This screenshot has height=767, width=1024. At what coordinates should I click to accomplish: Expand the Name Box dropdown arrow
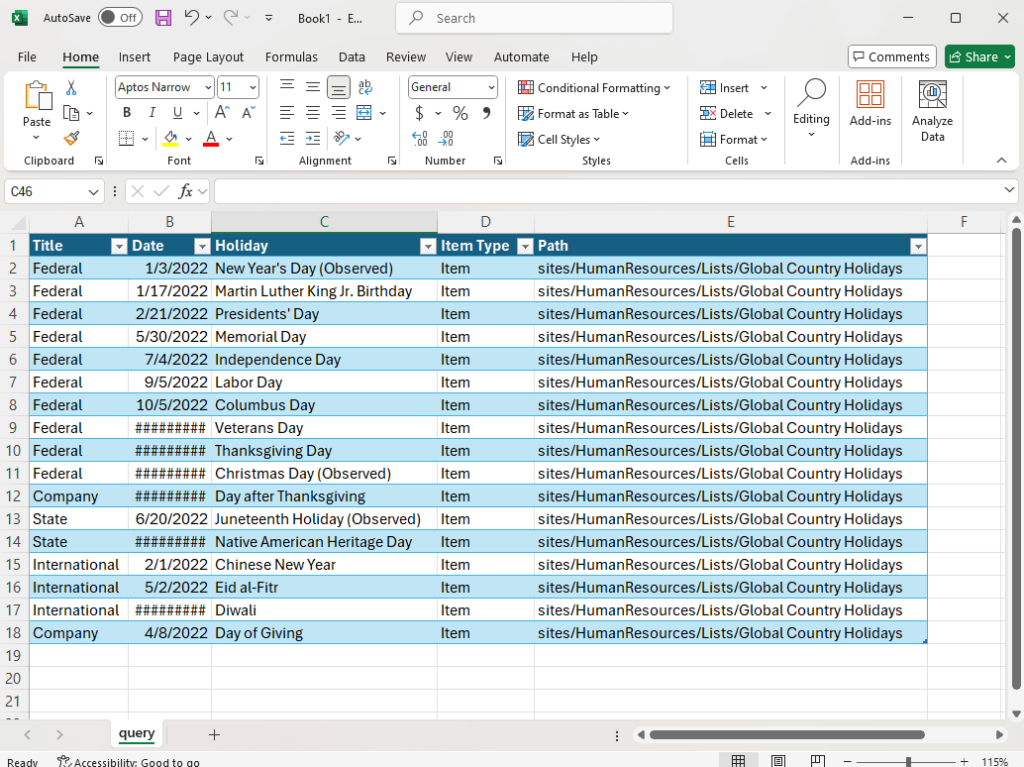tap(93, 192)
